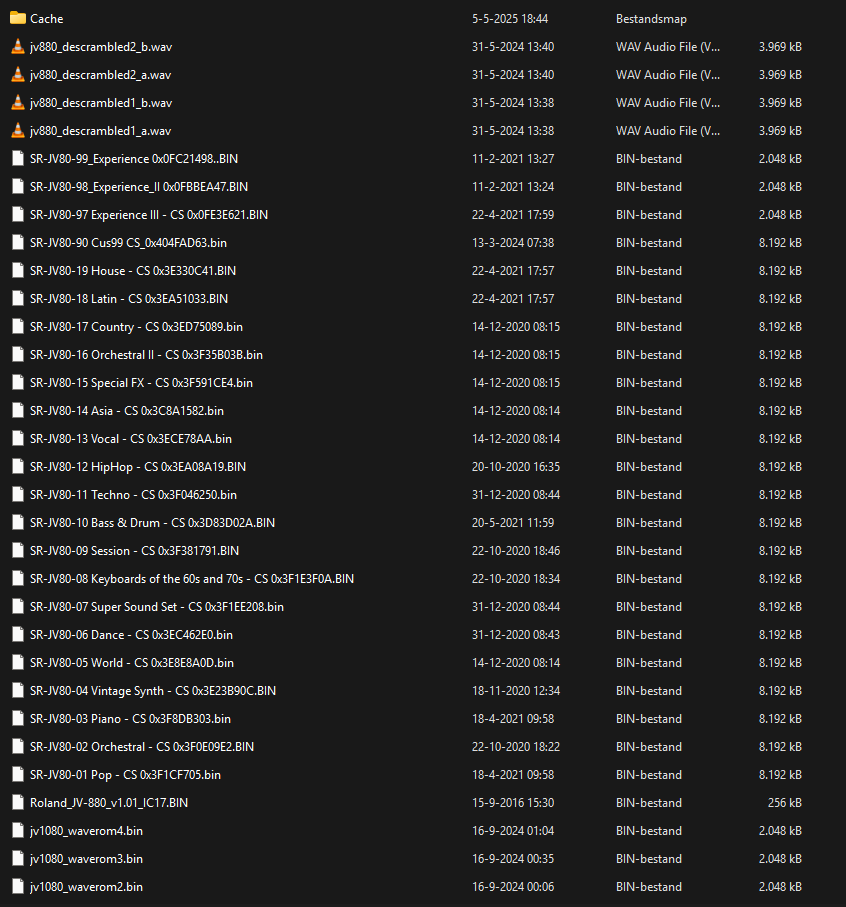
Task: Click the file name 'jv1080_waverom2.bin'
Action: [x=86, y=887]
